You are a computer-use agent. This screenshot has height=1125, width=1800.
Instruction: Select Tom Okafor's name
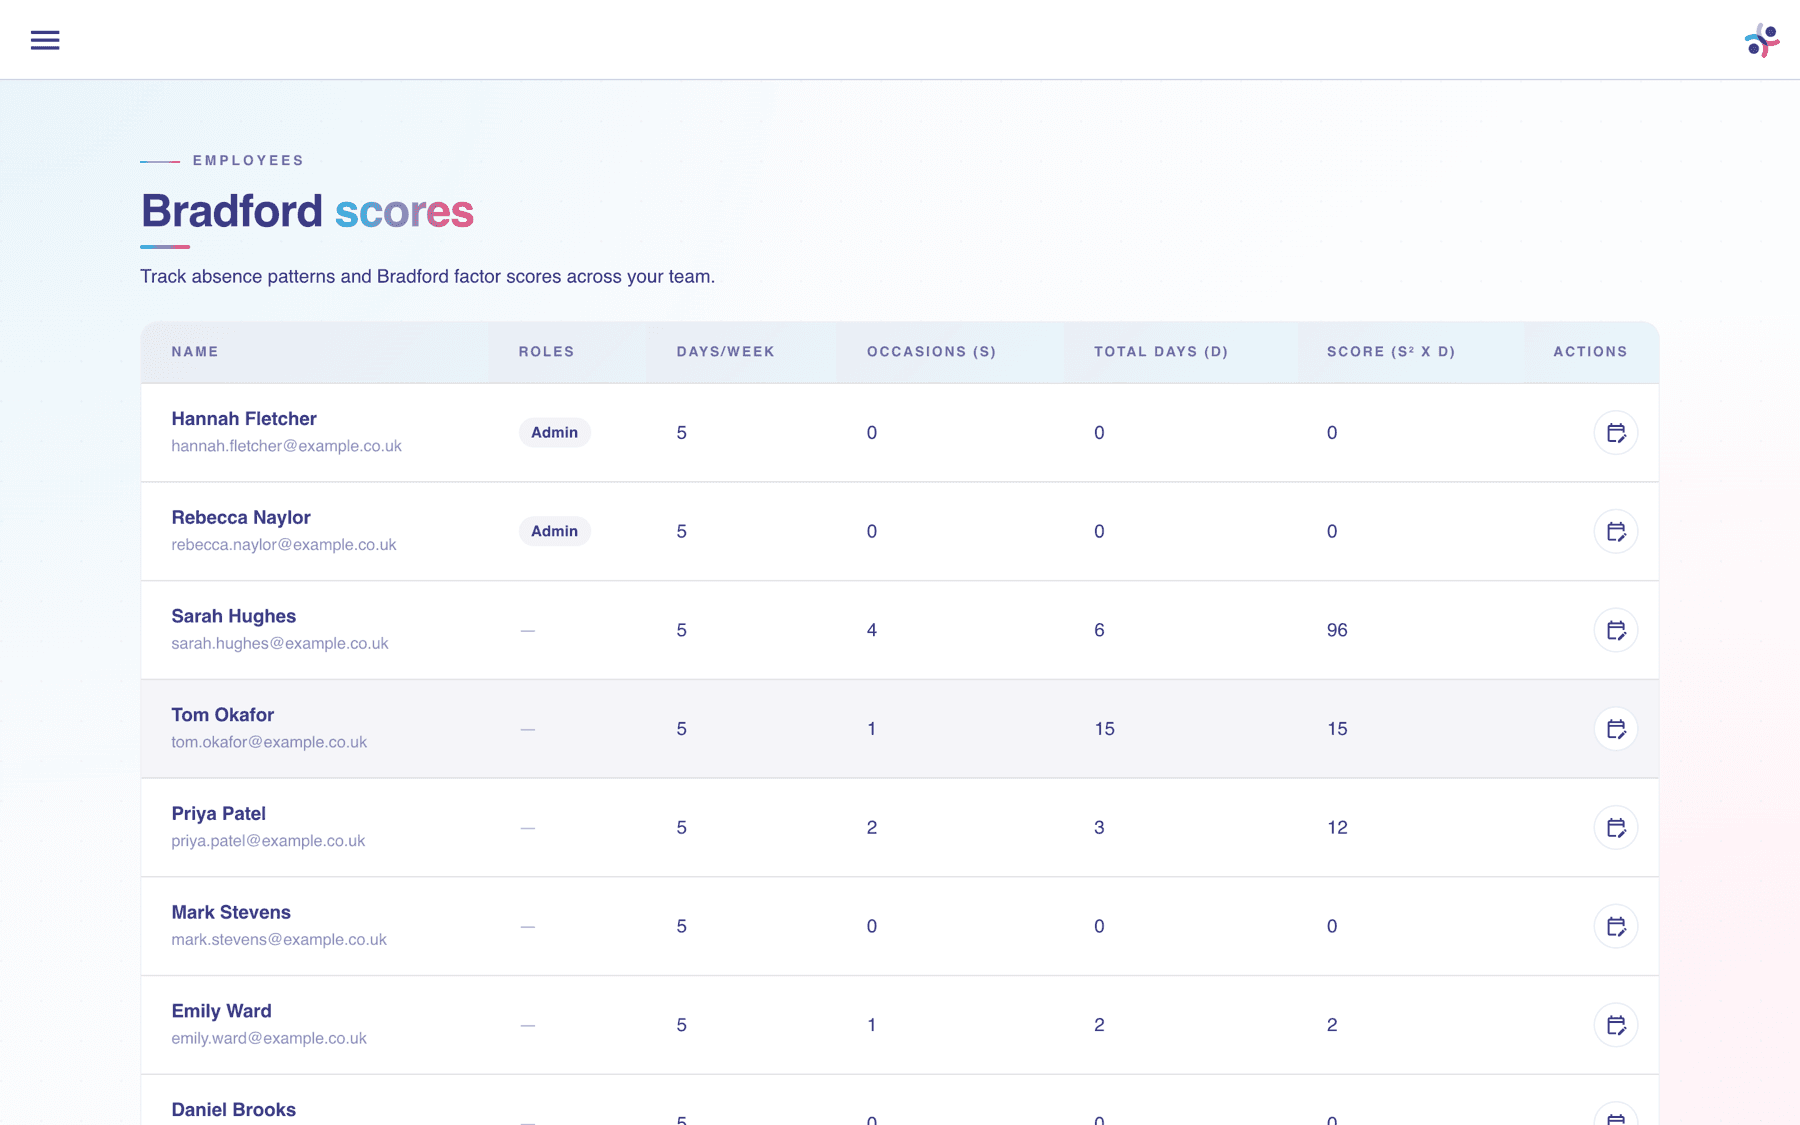click(x=223, y=715)
